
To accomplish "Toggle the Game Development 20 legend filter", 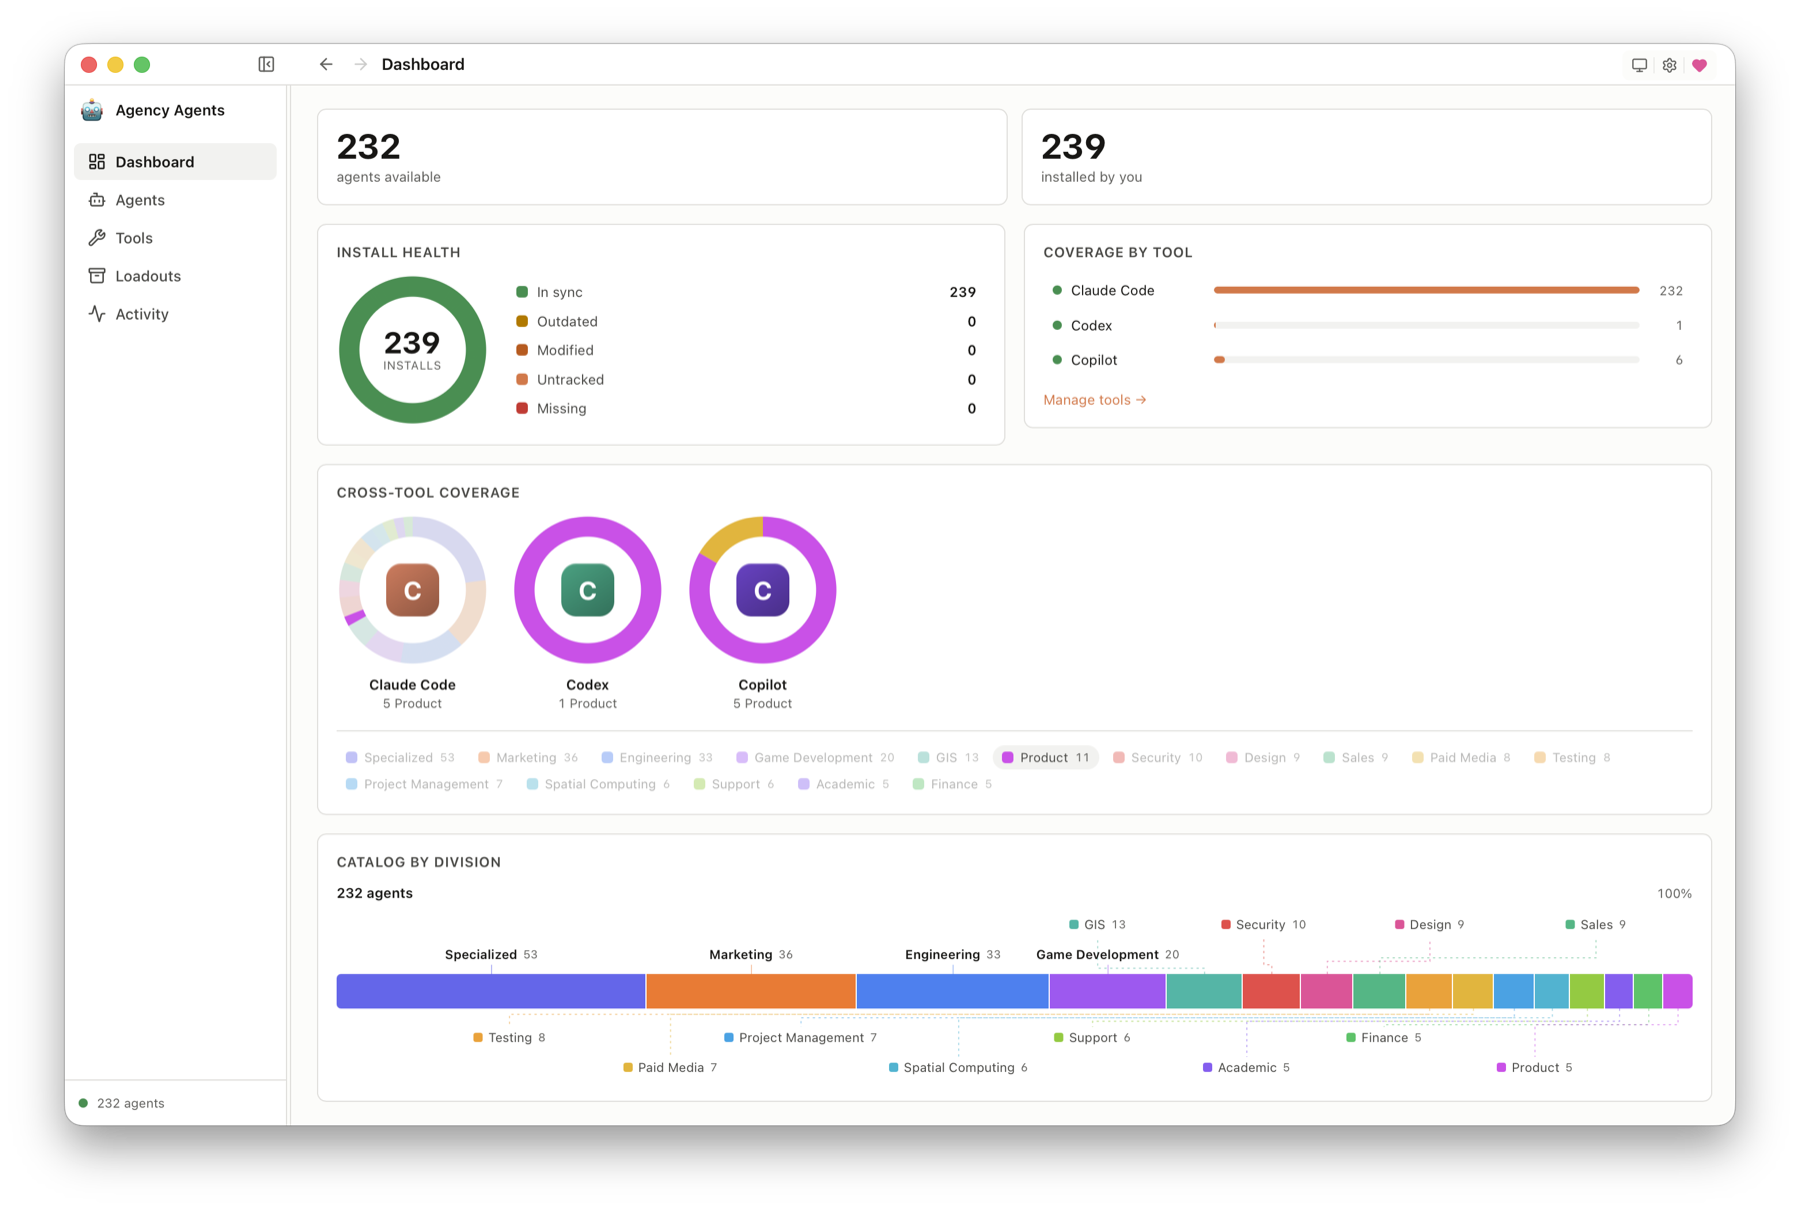I will point(815,758).
